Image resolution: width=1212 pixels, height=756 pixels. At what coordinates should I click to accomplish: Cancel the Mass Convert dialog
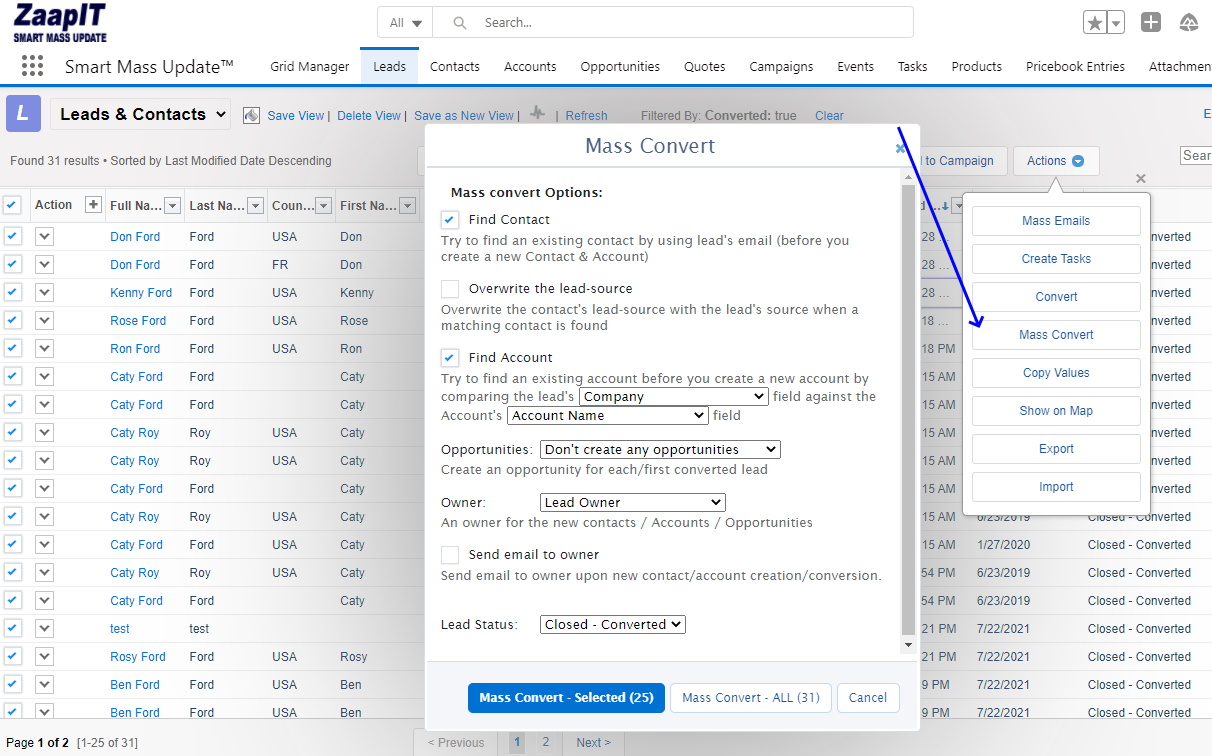coord(868,698)
